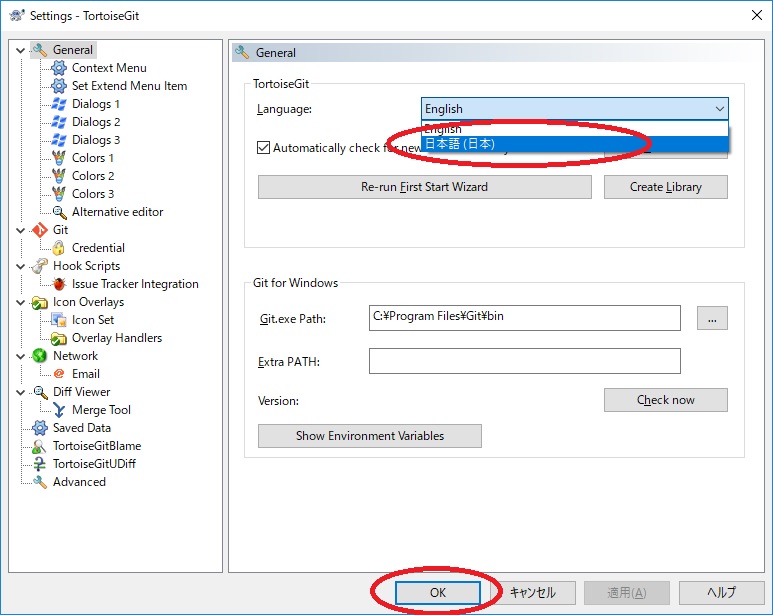Select the Set Extend Menu Item entry
Viewport: 773px width, 615px height.
(129, 86)
